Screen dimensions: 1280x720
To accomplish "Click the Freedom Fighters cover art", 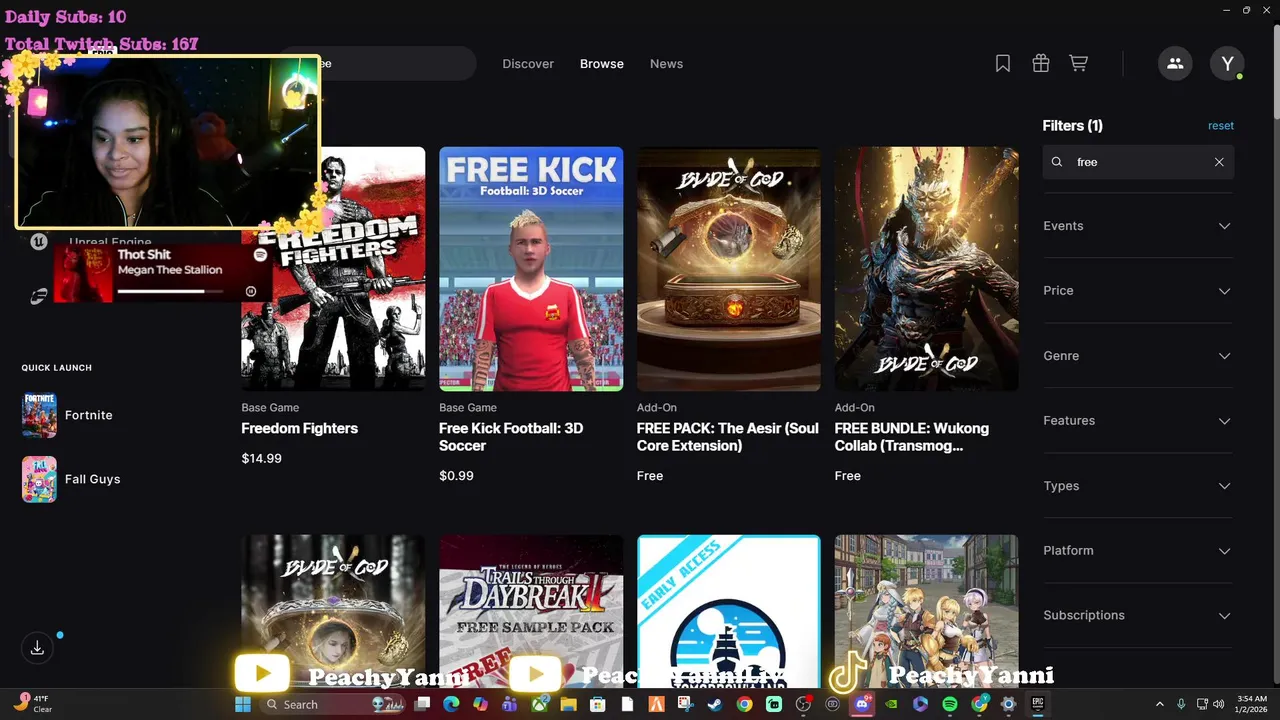I will click(333, 269).
